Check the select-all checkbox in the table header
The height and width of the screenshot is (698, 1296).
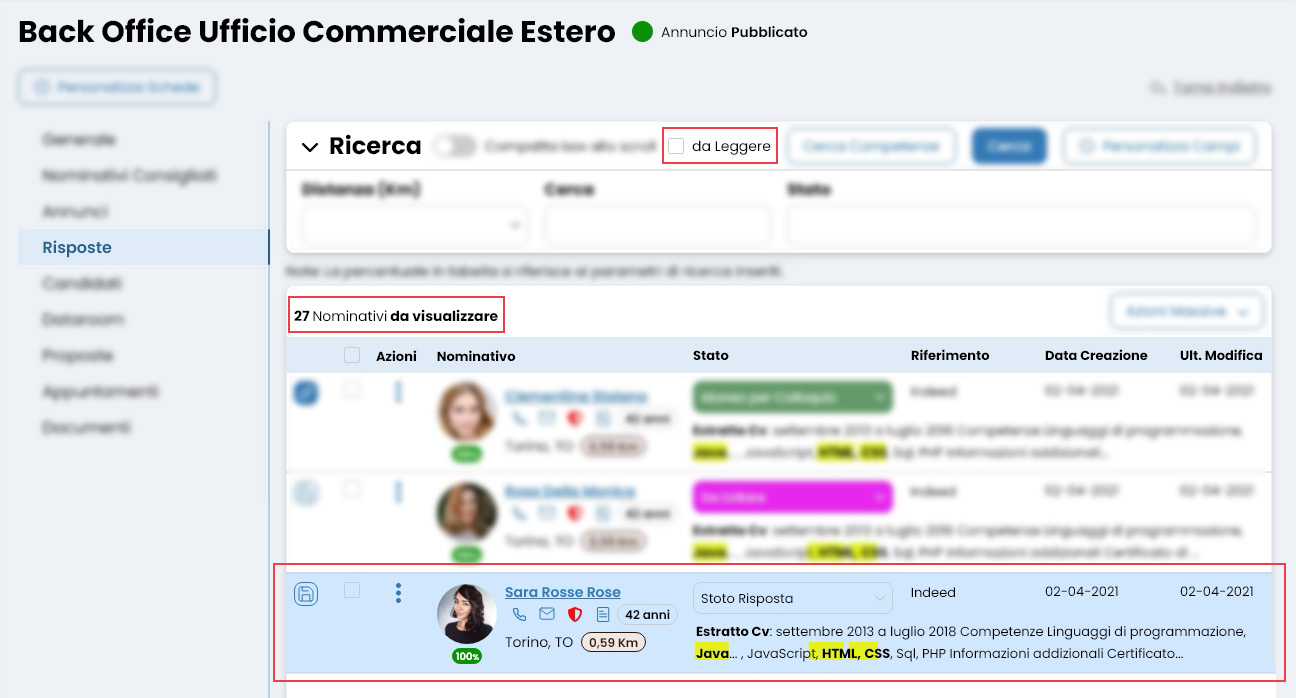tap(352, 355)
